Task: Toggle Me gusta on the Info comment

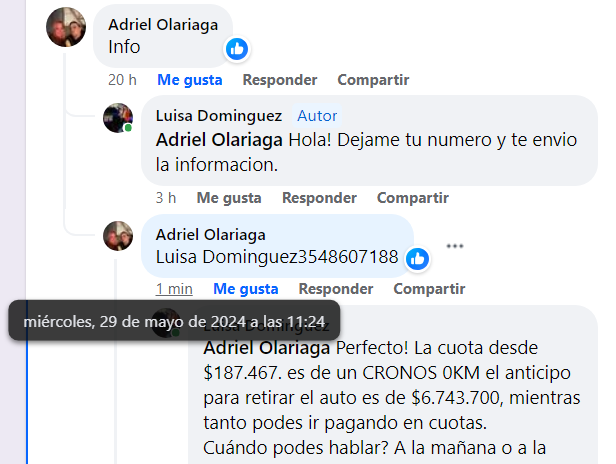Action: coord(190,80)
